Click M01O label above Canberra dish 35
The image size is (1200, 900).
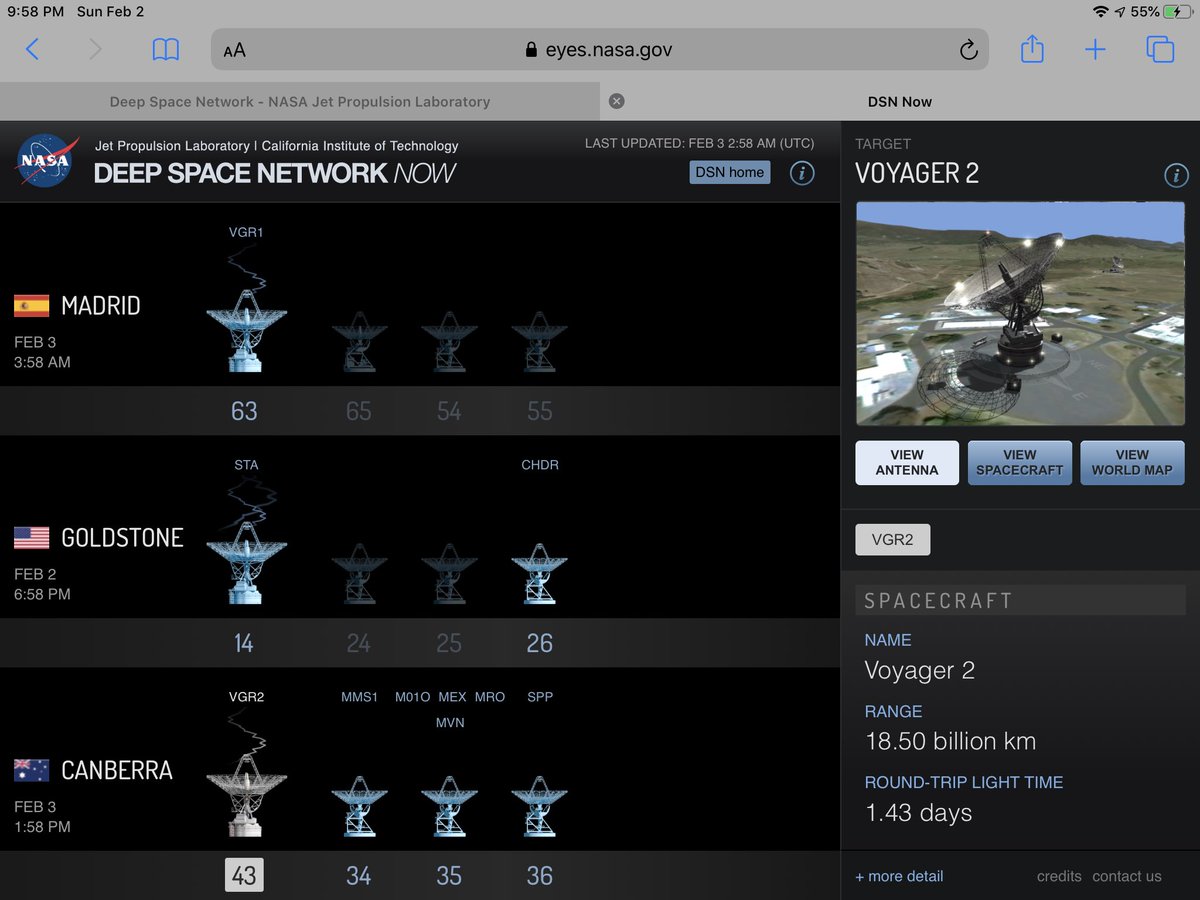pos(413,697)
